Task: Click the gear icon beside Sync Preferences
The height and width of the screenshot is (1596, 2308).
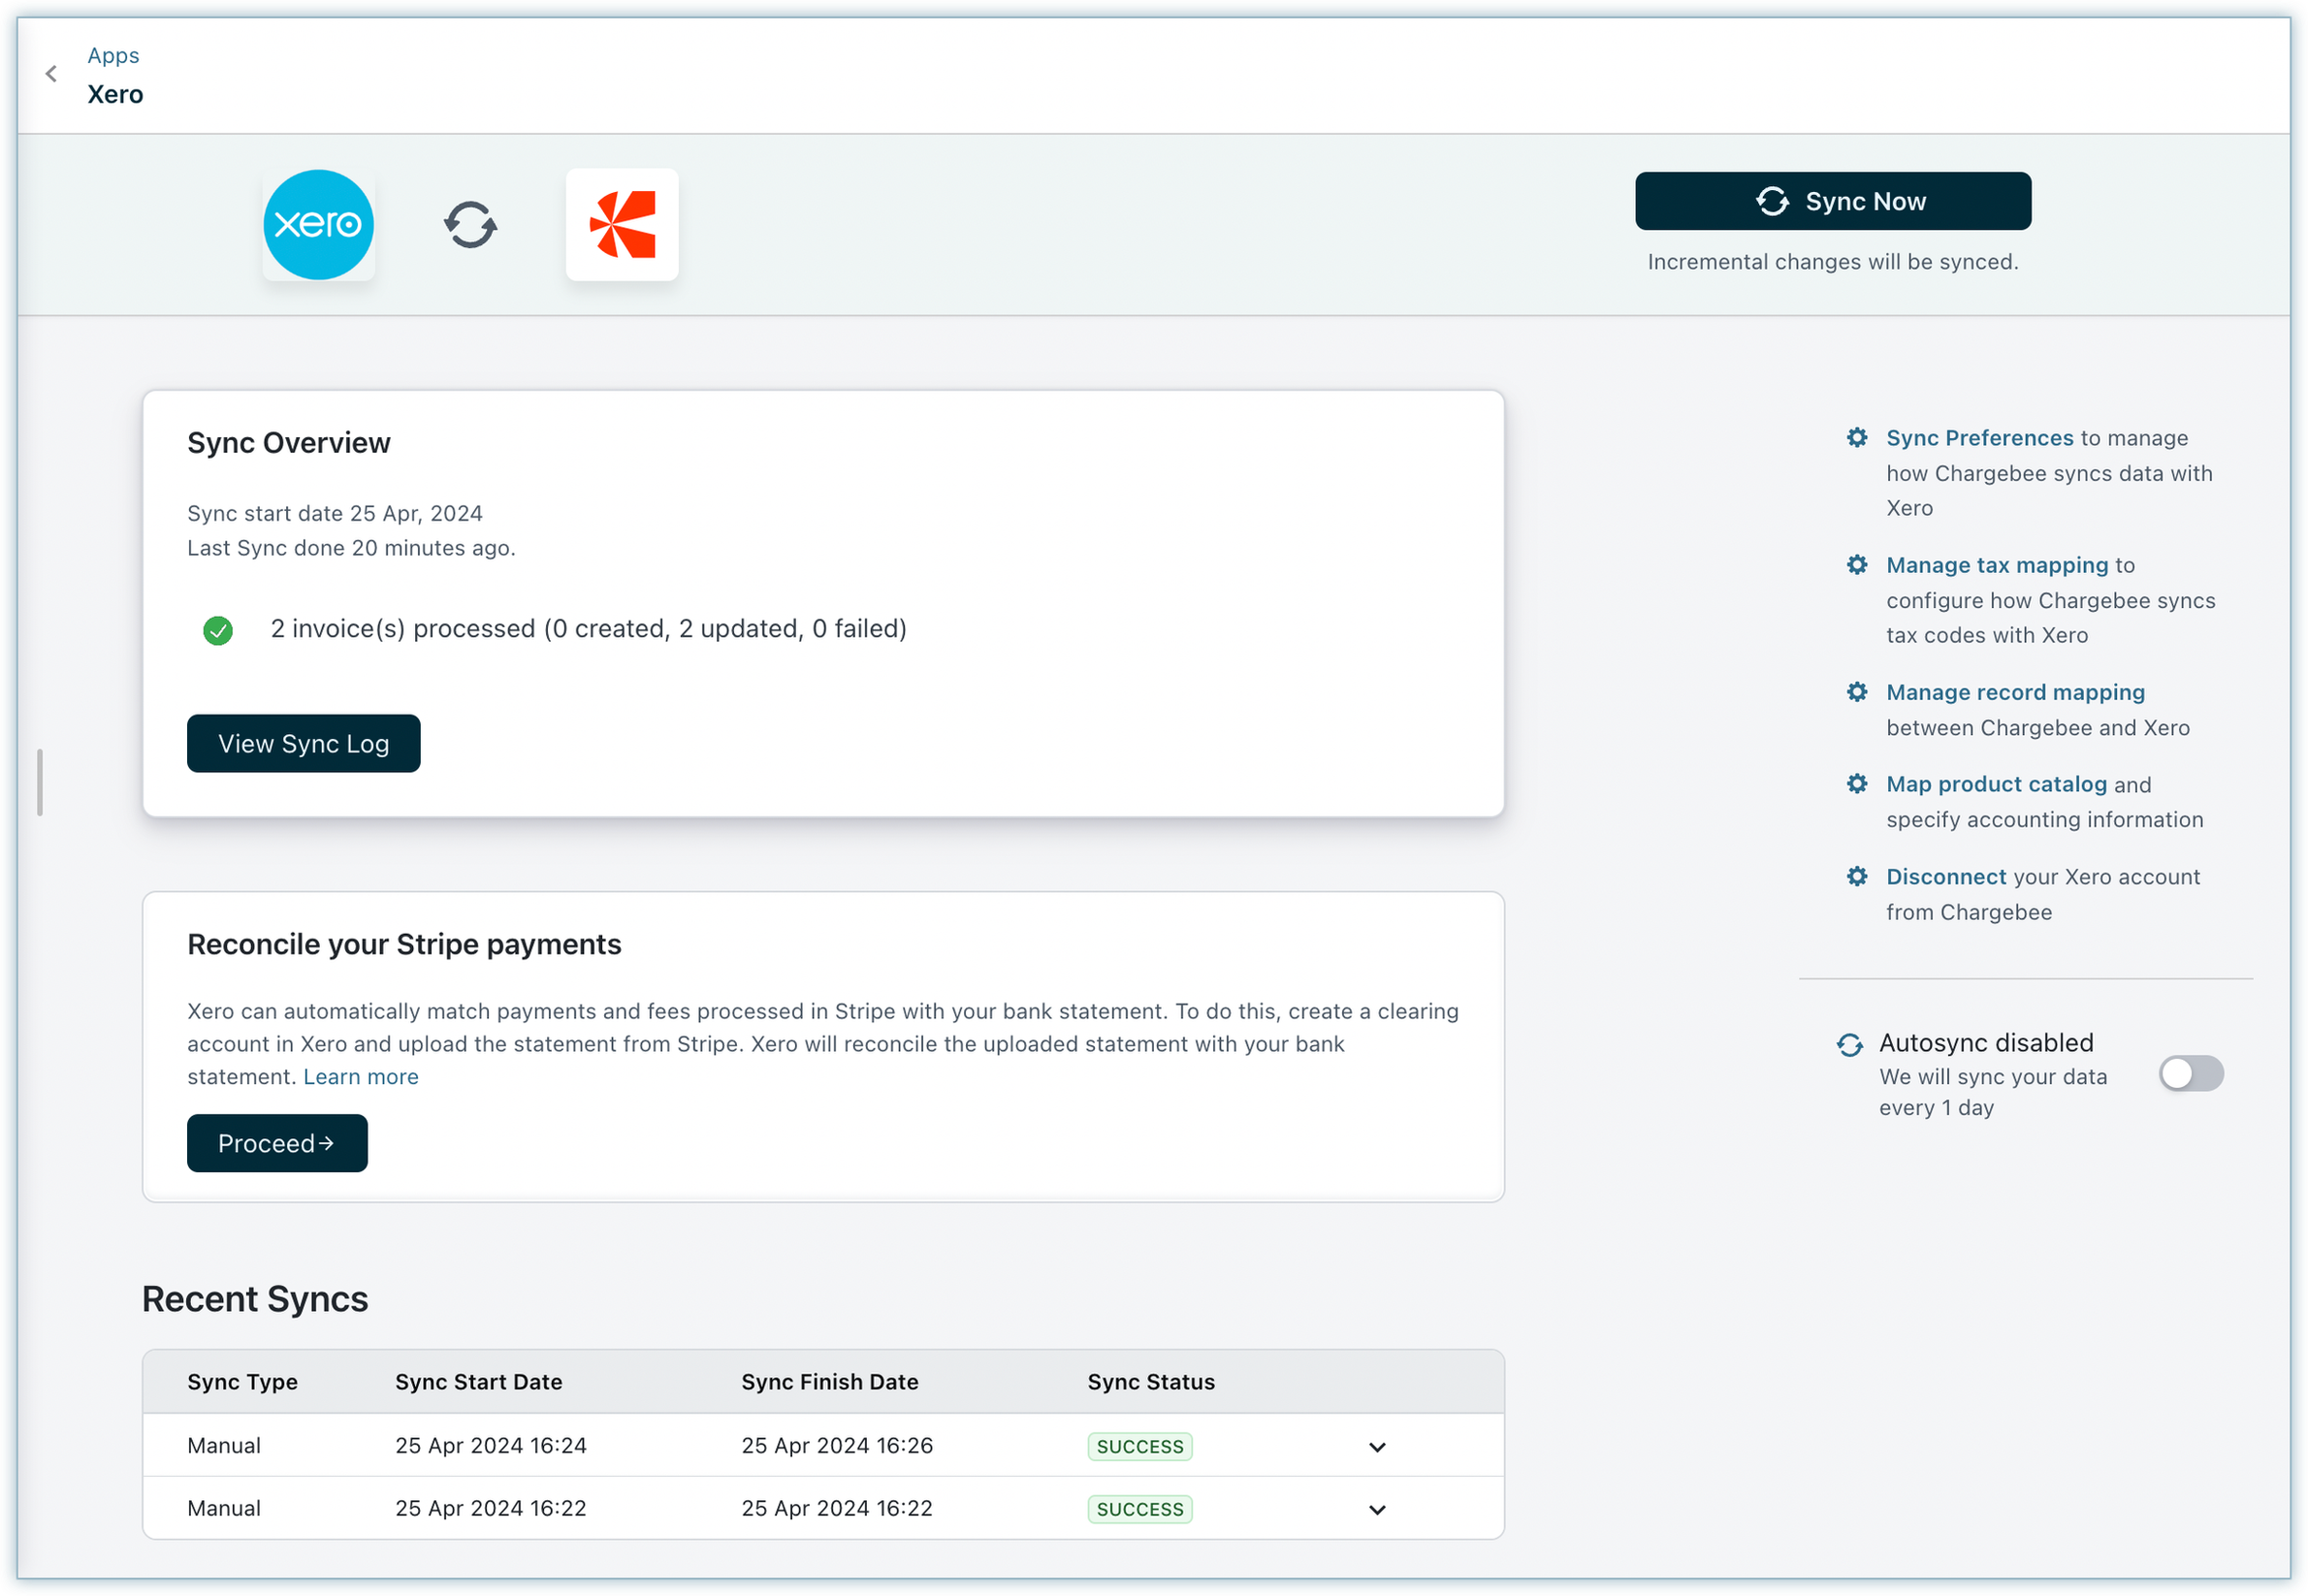Action: pyautogui.click(x=1857, y=438)
